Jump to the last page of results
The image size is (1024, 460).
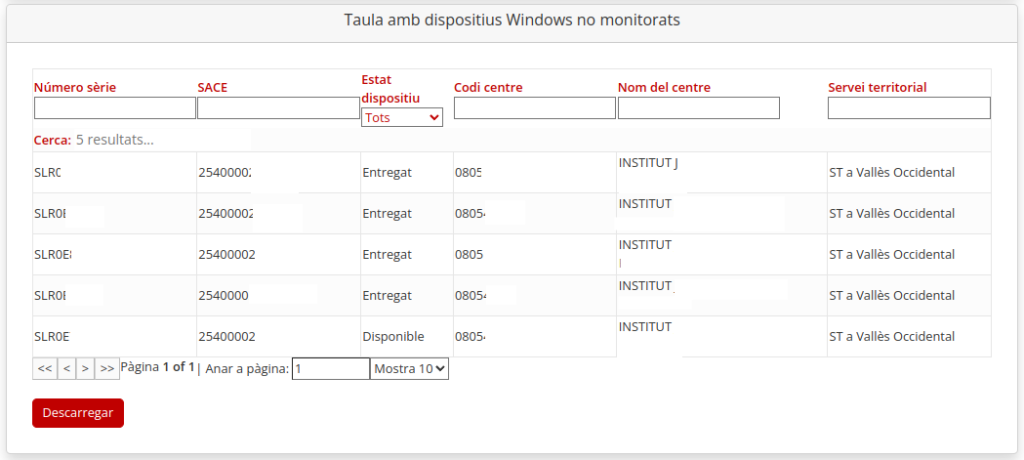[x=107, y=369]
